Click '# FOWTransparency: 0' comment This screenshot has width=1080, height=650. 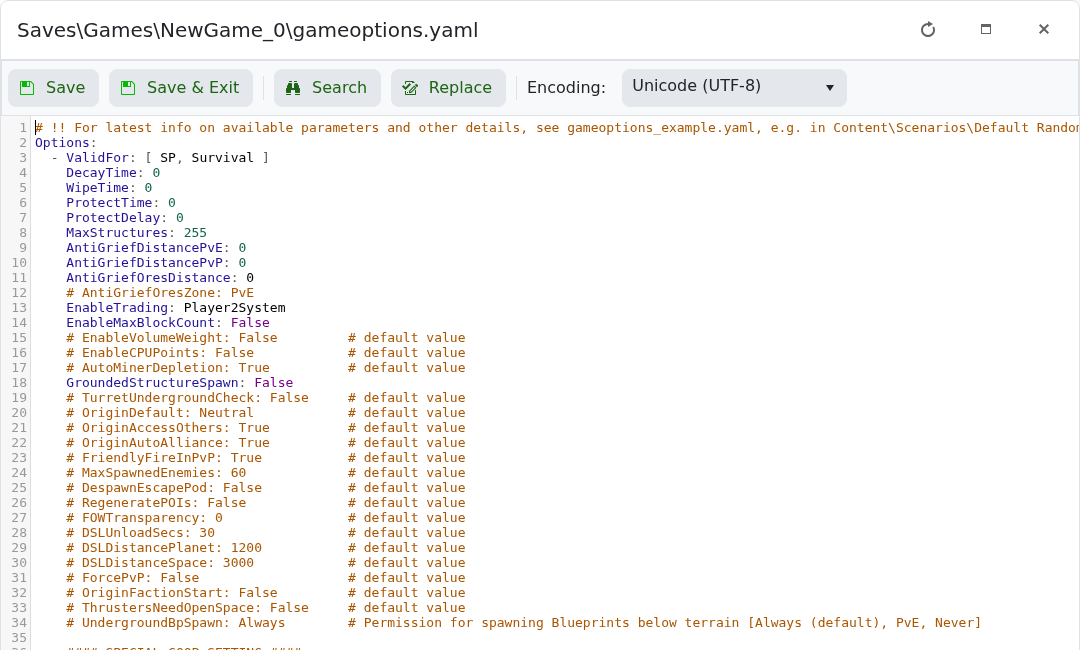[x=145, y=518]
